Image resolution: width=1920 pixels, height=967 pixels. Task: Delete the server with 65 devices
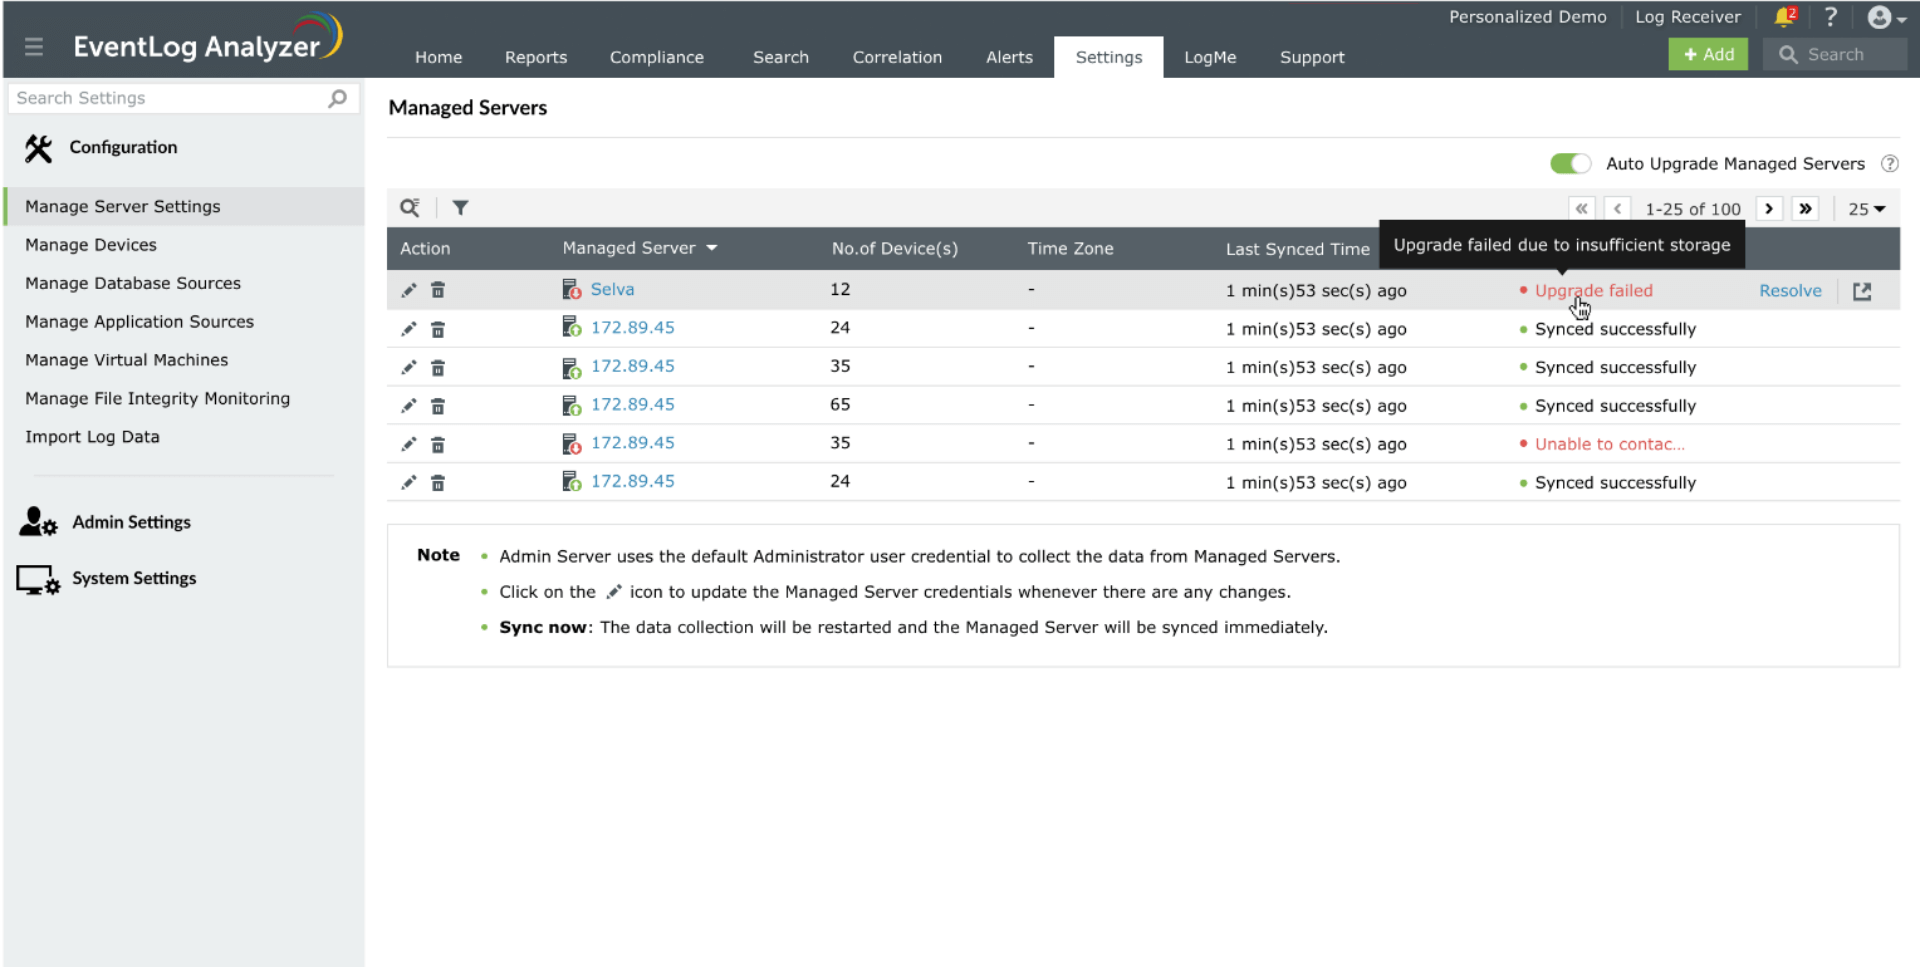coord(438,406)
